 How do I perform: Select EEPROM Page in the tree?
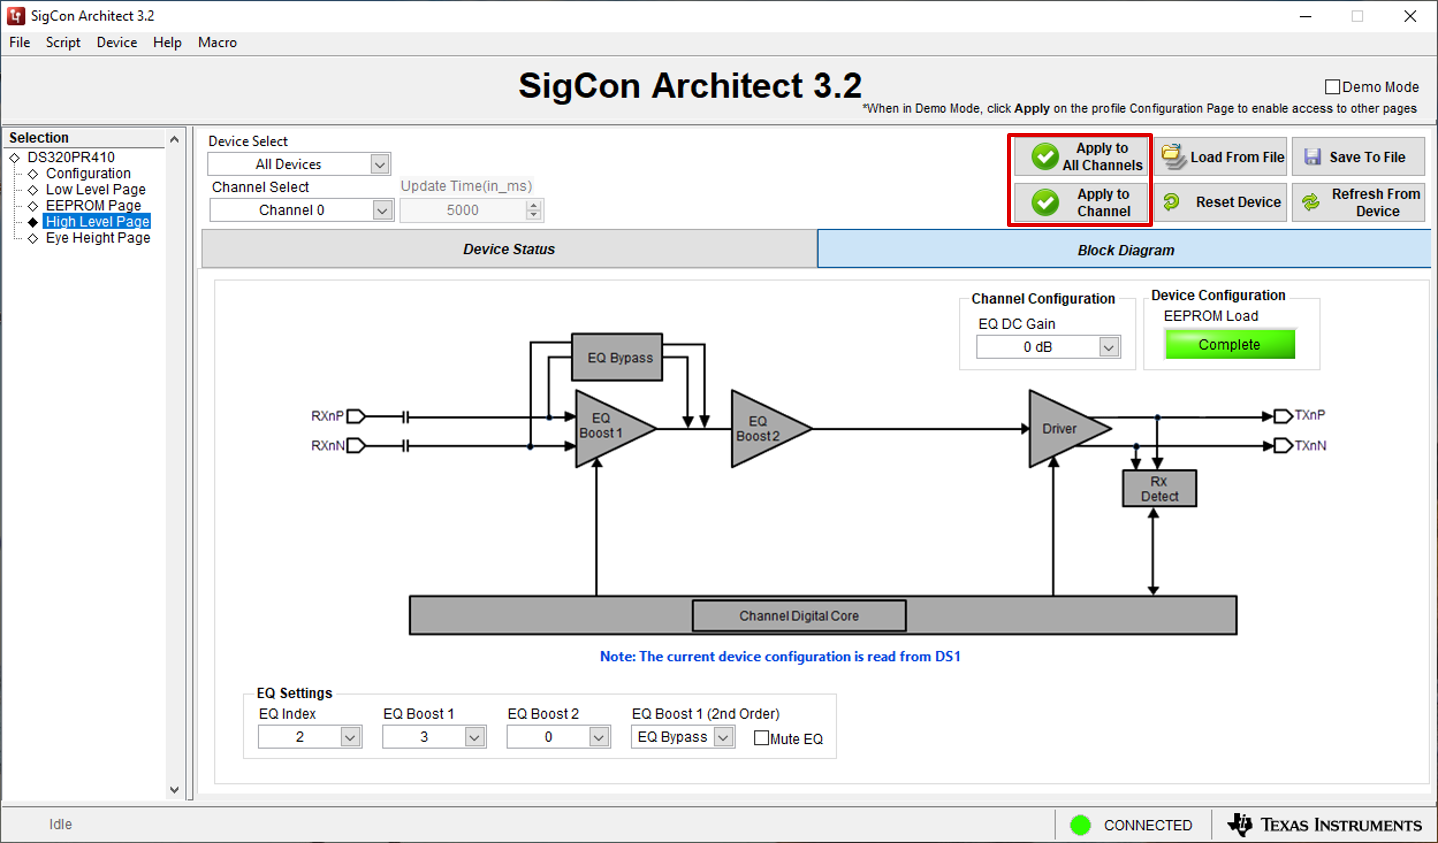pos(93,205)
